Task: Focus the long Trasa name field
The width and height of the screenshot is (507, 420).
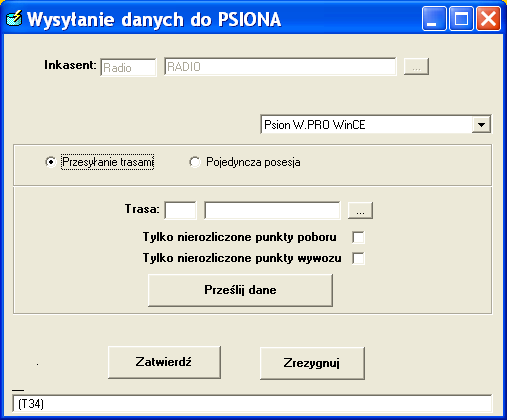Action: pyautogui.click(x=272, y=210)
